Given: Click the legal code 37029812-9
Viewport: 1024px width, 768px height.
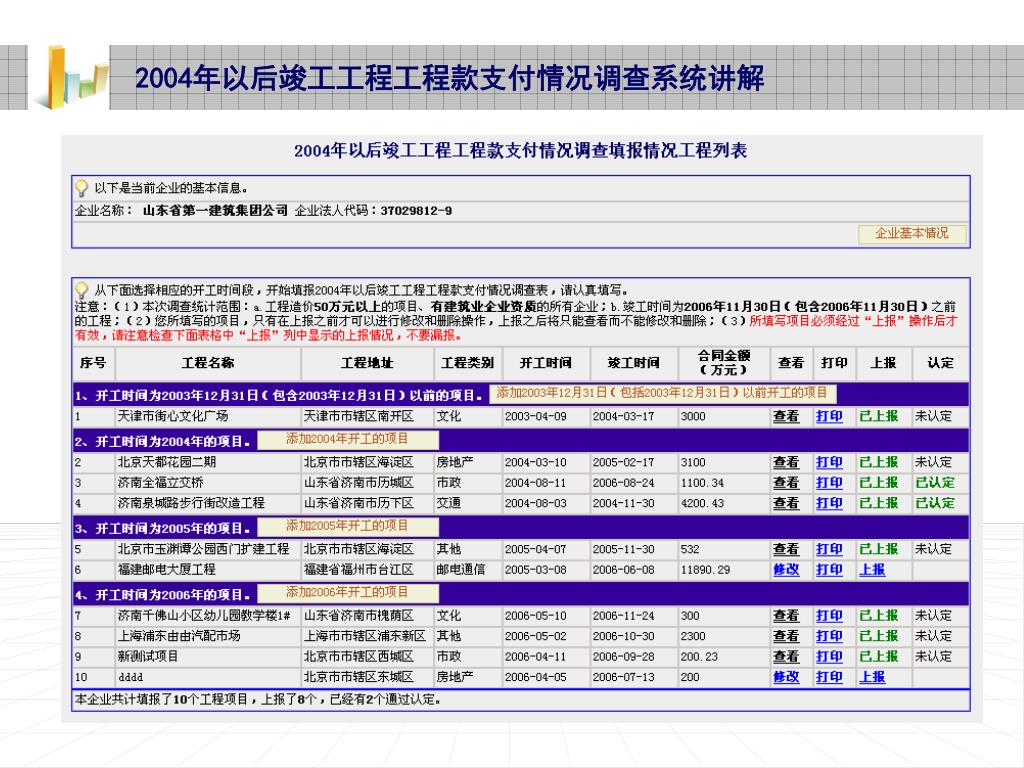Looking at the screenshot, I should 416,210.
